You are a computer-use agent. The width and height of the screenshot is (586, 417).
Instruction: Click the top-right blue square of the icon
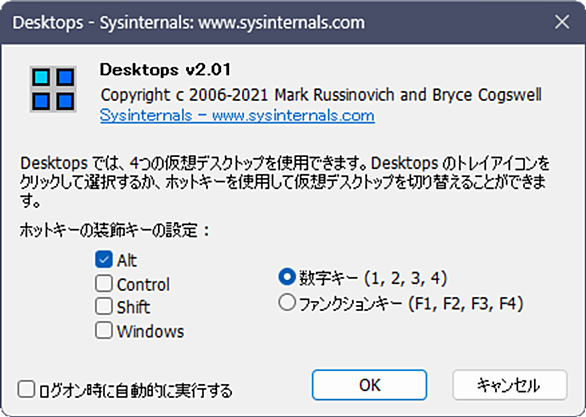(65, 77)
